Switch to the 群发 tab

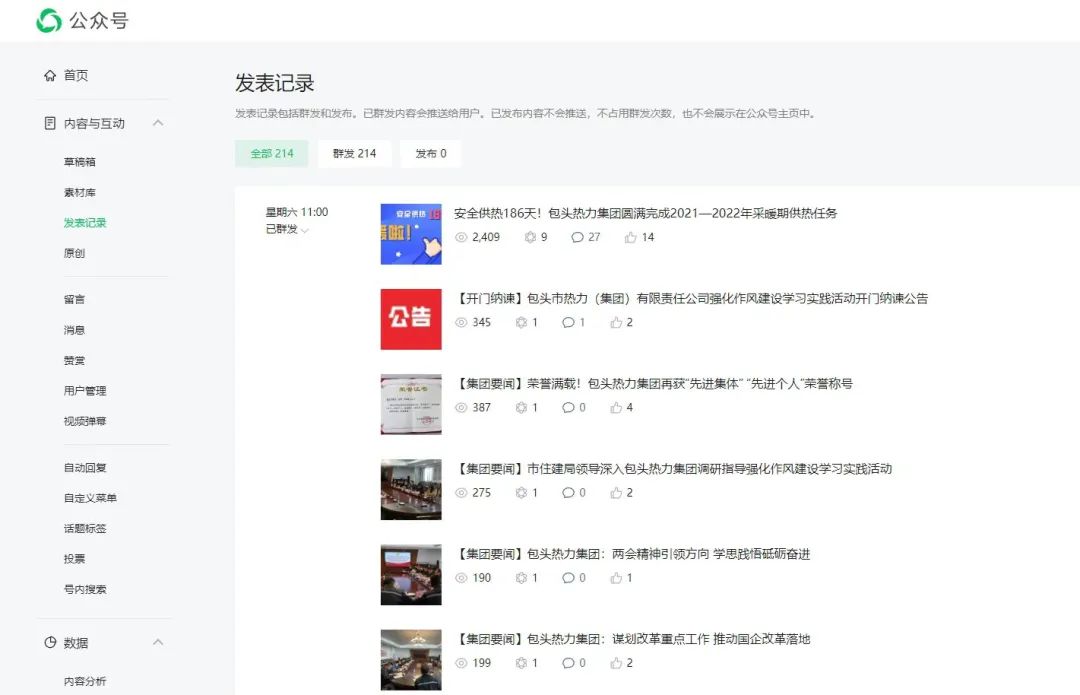point(354,153)
